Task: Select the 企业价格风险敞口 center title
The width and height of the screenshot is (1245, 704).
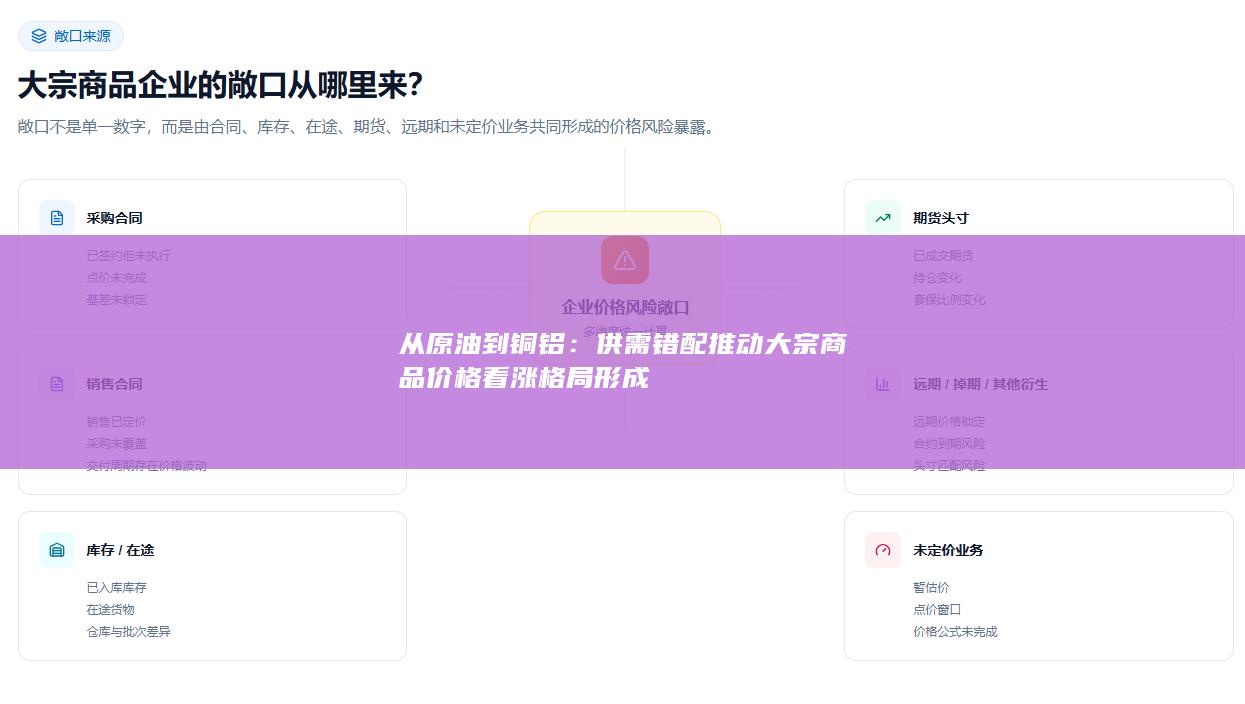Action: (625, 308)
